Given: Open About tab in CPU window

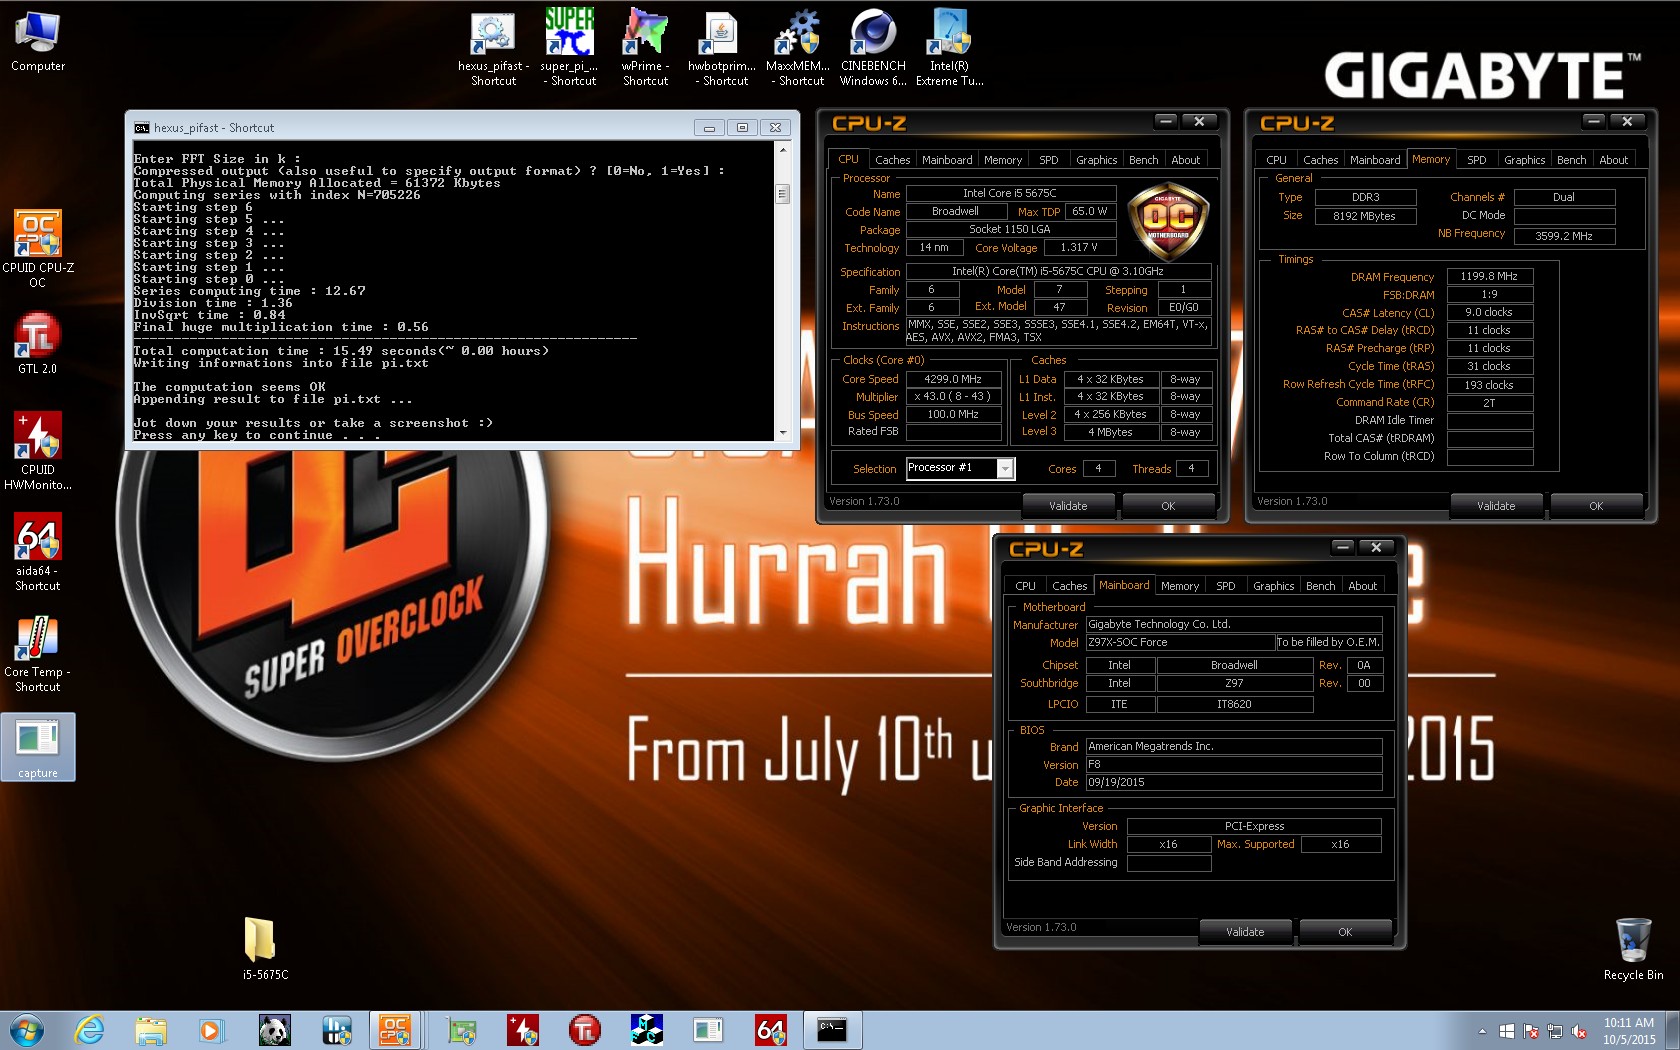Looking at the screenshot, I should 1186,160.
